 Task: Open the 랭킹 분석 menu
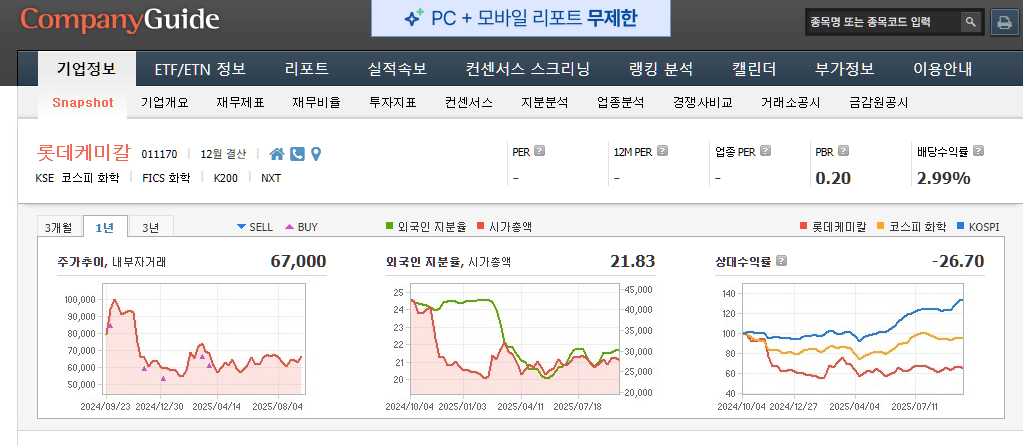click(x=661, y=69)
